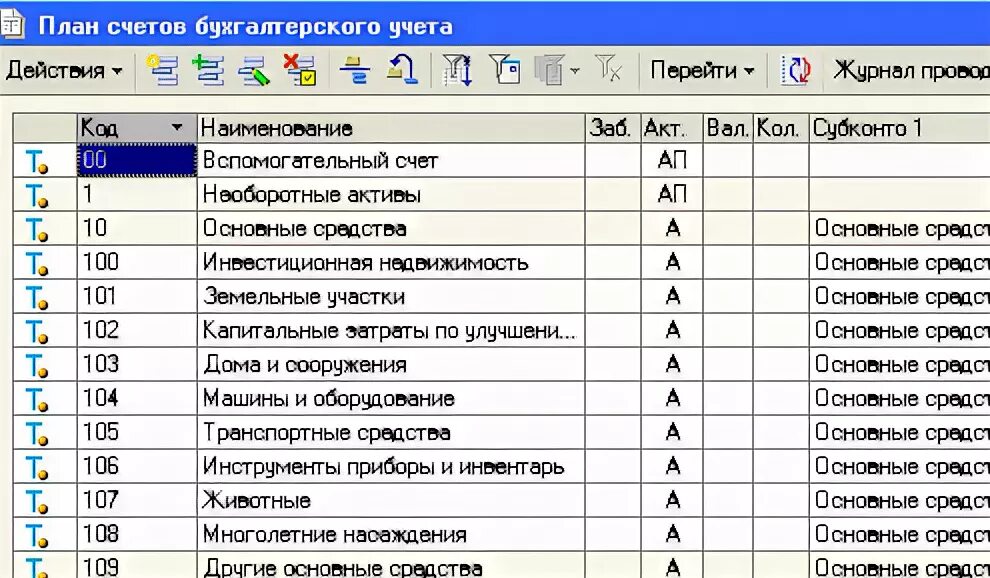The width and height of the screenshot is (990, 578).
Task: Click the add new account icon
Action: tap(162, 69)
